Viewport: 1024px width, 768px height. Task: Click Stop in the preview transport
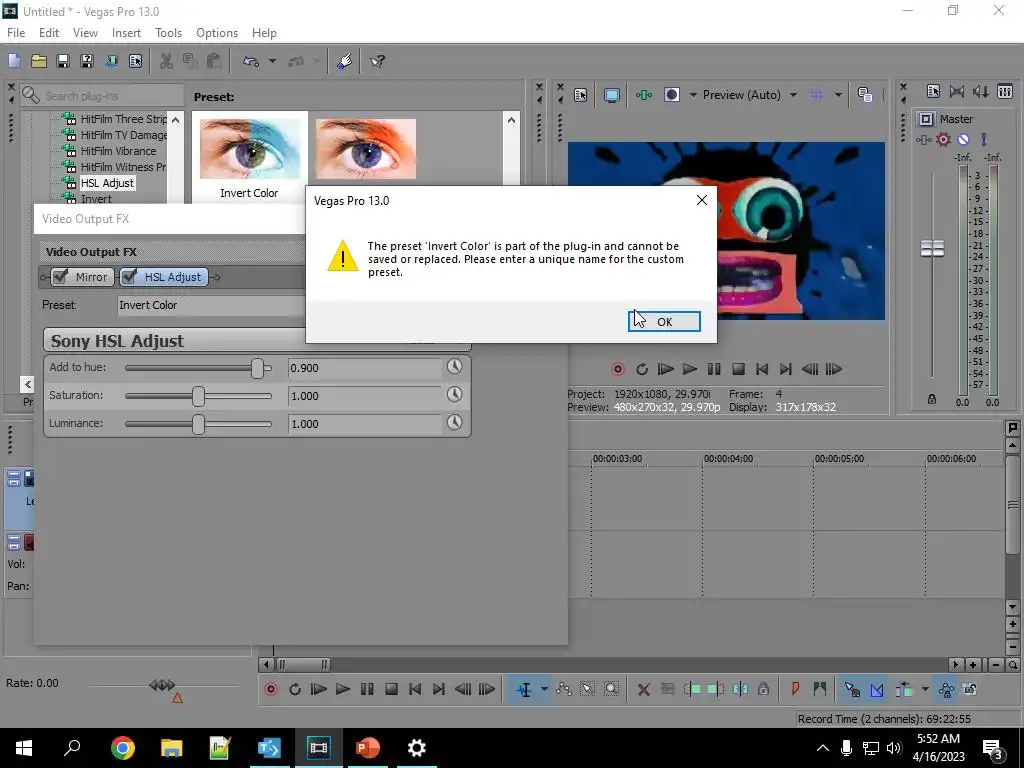(x=739, y=369)
